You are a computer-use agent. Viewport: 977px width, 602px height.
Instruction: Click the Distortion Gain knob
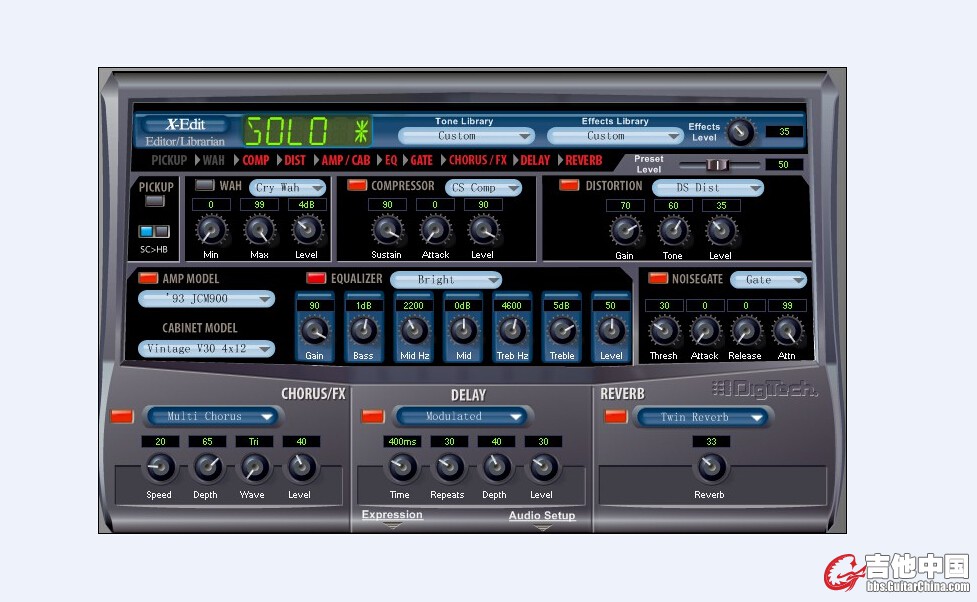[625, 231]
